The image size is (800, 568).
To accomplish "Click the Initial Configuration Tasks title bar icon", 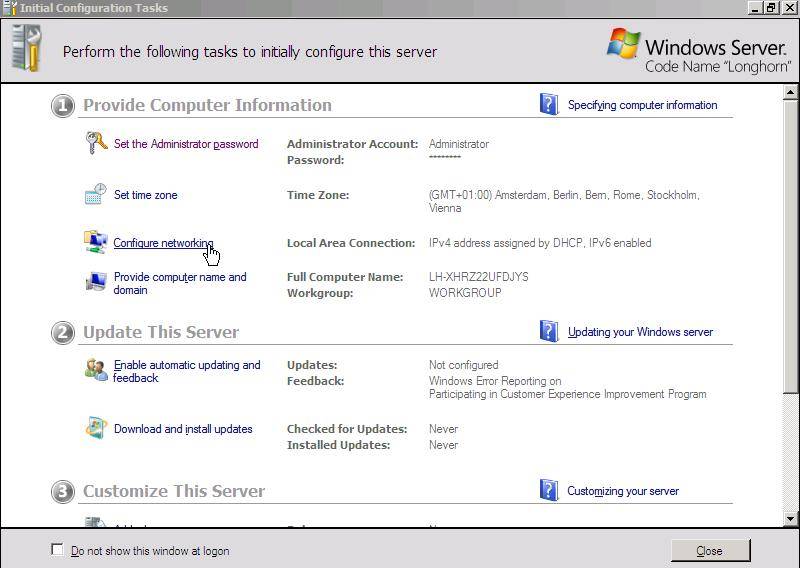I will pos(10,8).
